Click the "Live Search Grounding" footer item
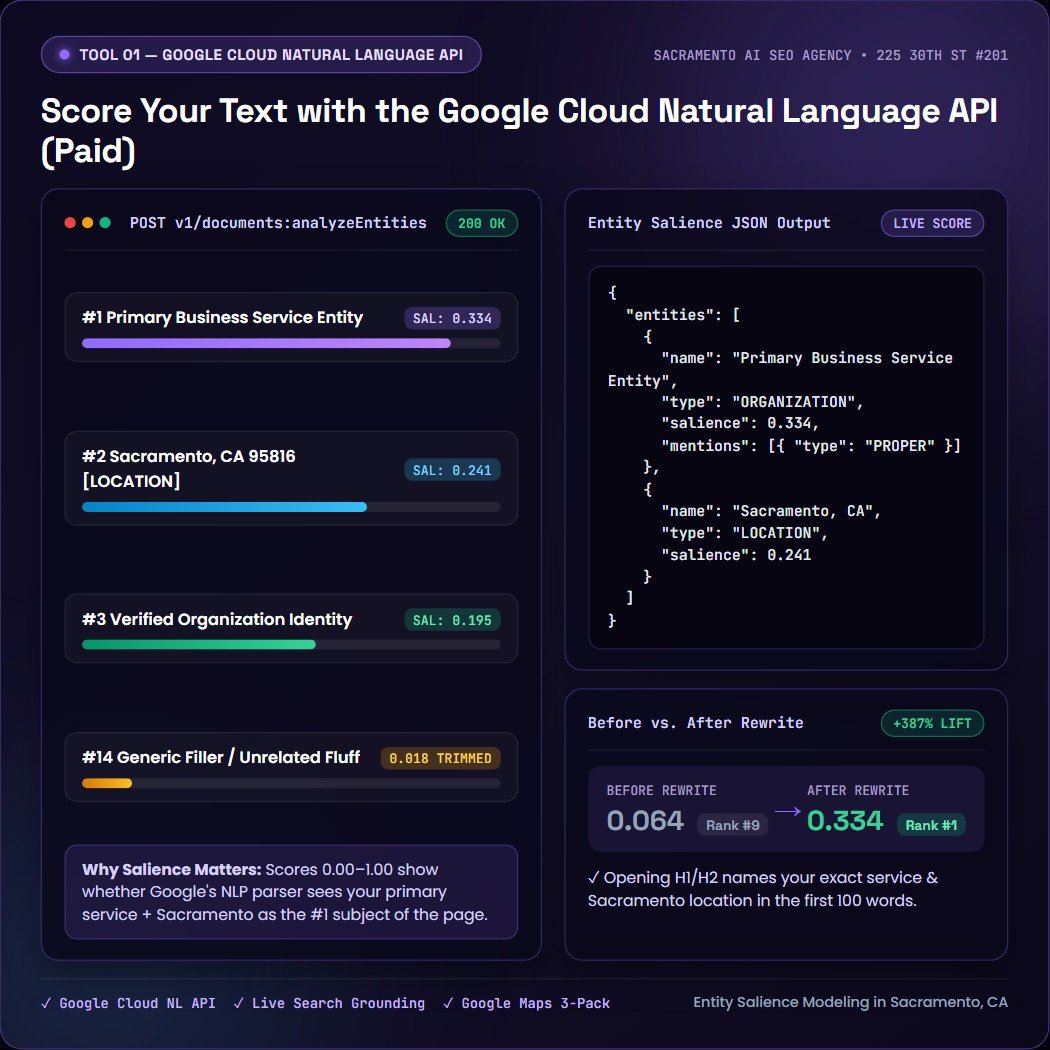Image resolution: width=1050 pixels, height=1050 pixels. pyautogui.click(x=329, y=1003)
